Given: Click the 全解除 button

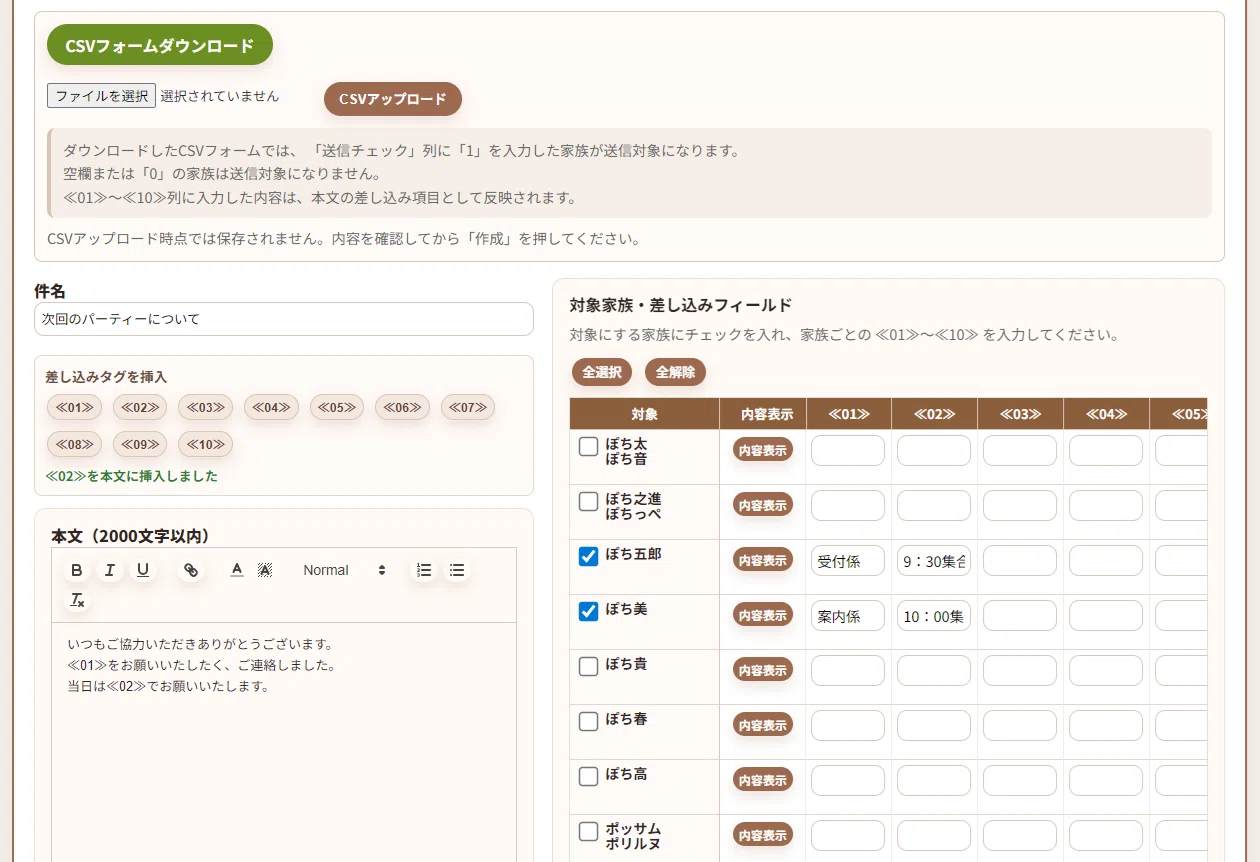Looking at the screenshot, I should (676, 372).
